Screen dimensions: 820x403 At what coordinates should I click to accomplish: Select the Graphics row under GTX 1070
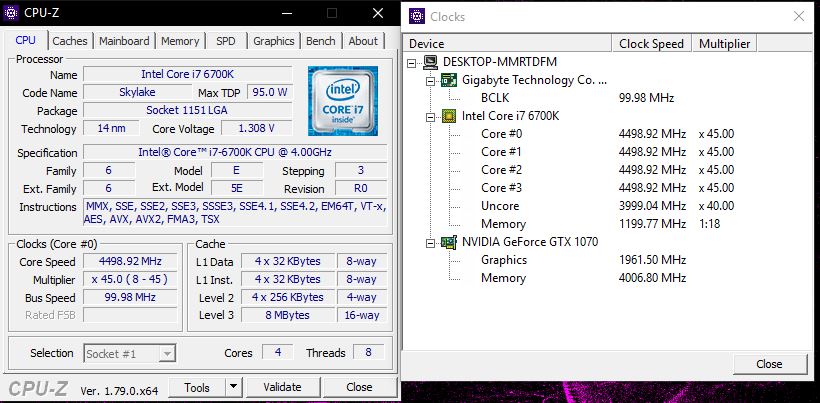[504, 260]
